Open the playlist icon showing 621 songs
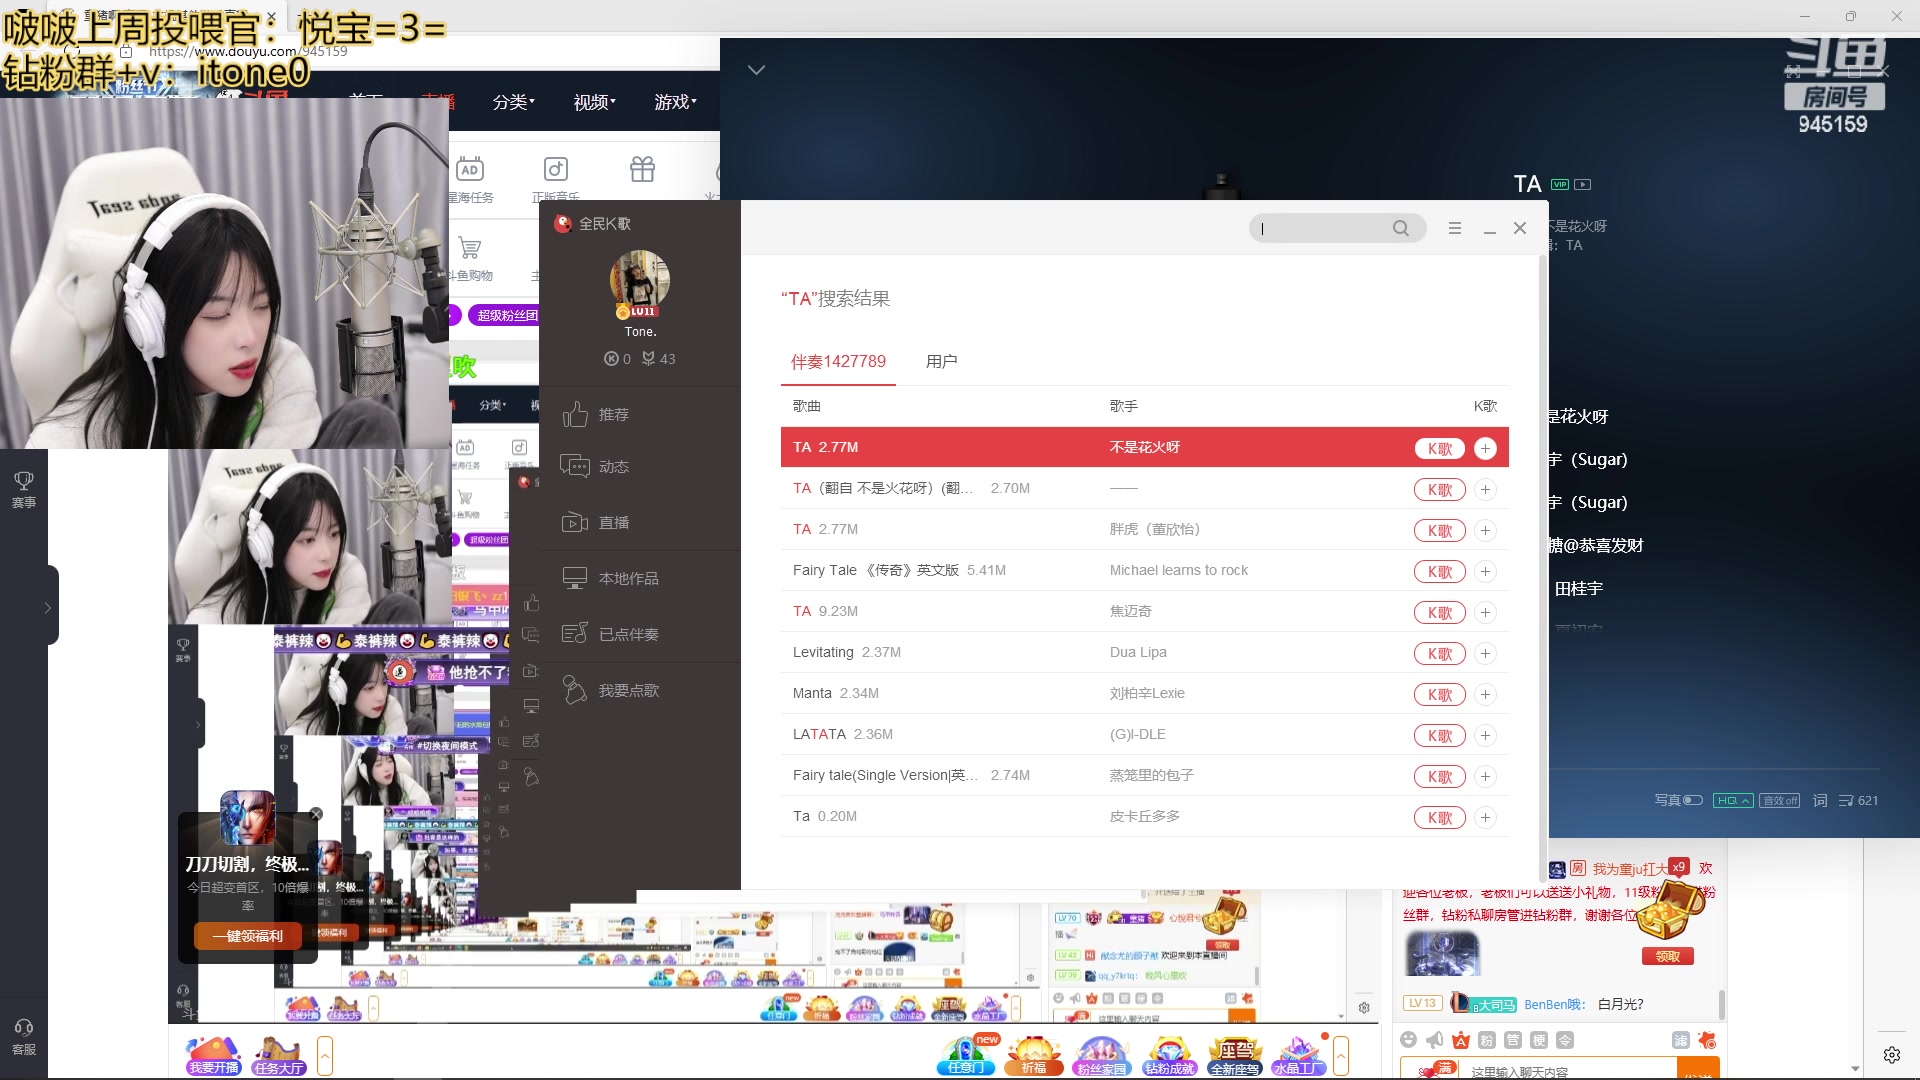The width and height of the screenshot is (1920, 1080). coord(1851,800)
